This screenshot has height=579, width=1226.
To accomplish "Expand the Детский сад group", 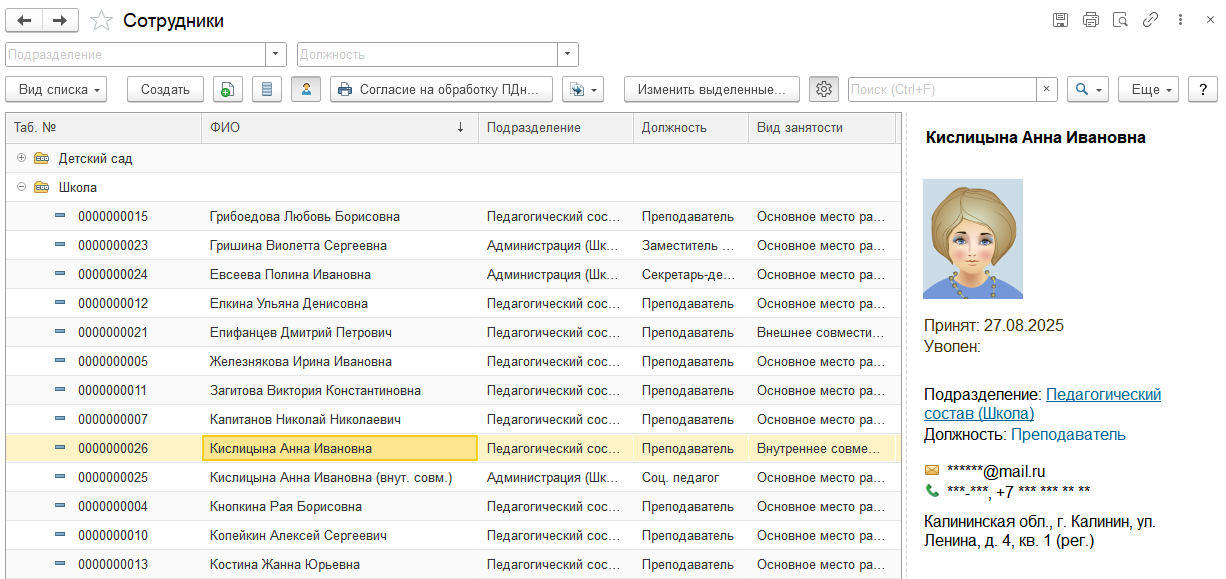I will click(x=21, y=158).
